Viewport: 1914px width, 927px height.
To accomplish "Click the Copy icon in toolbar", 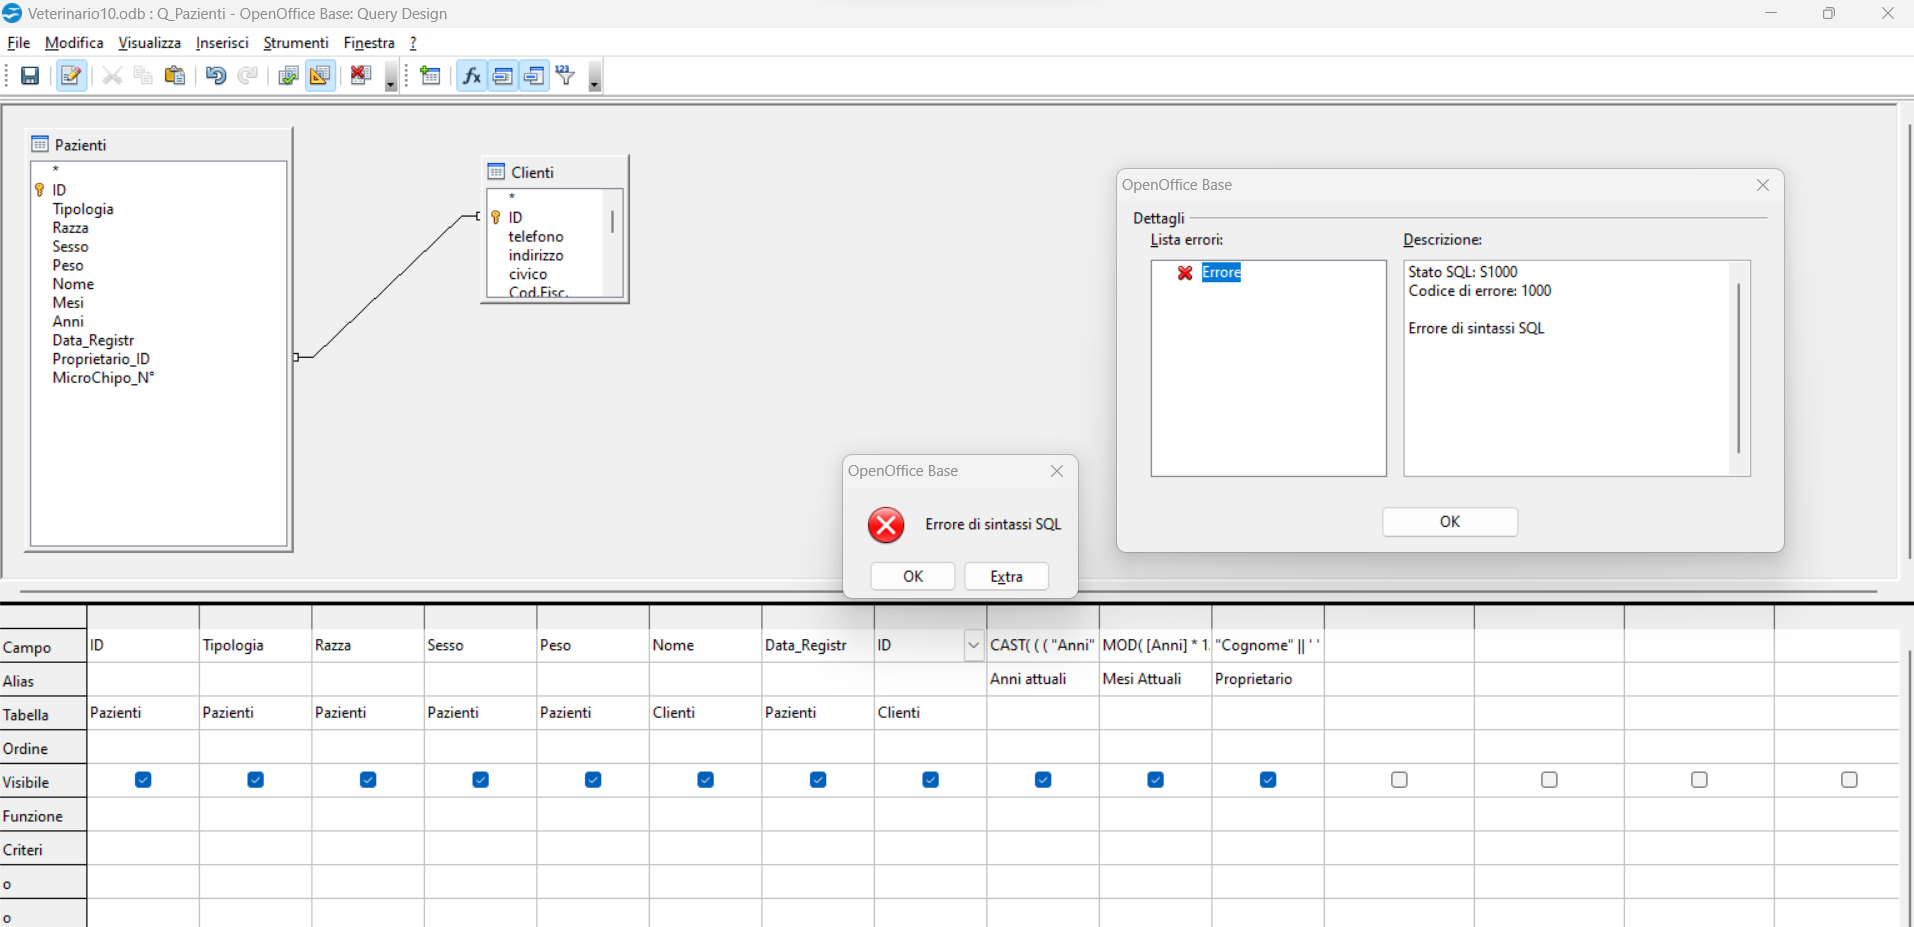I will [x=143, y=76].
